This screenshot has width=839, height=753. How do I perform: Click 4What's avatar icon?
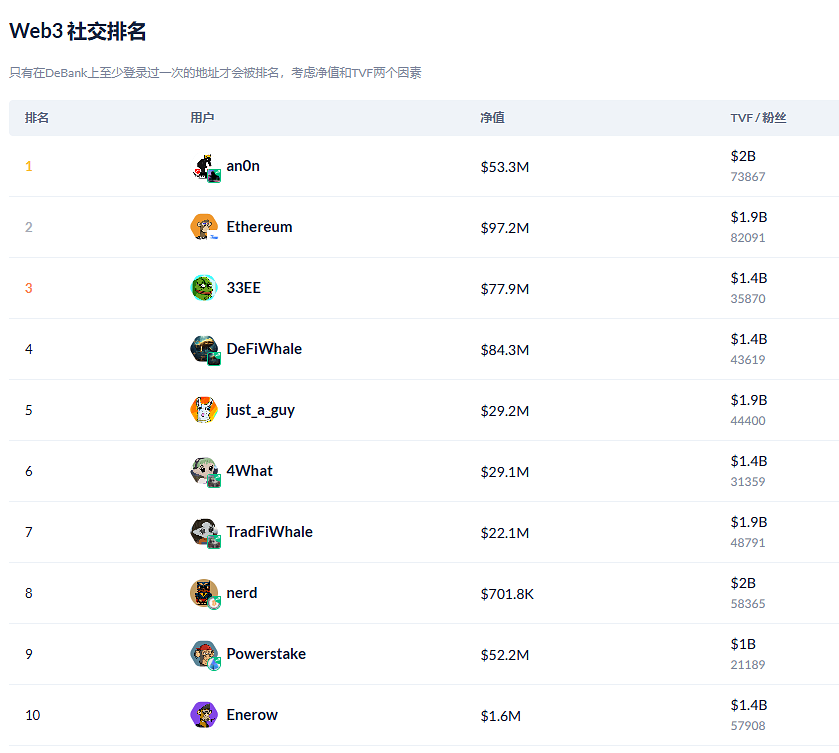point(204,471)
